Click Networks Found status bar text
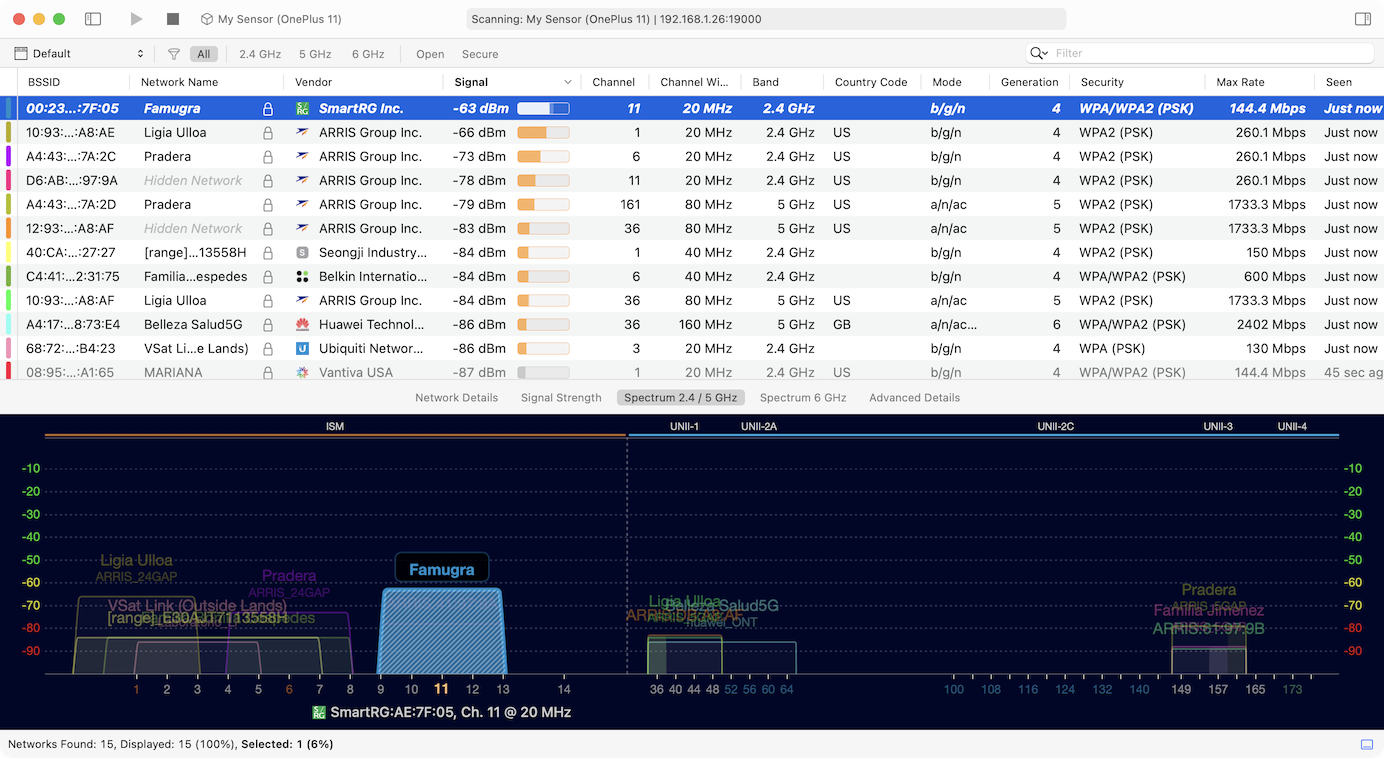This screenshot has height=758, width=1384. (x=170, y=744)
